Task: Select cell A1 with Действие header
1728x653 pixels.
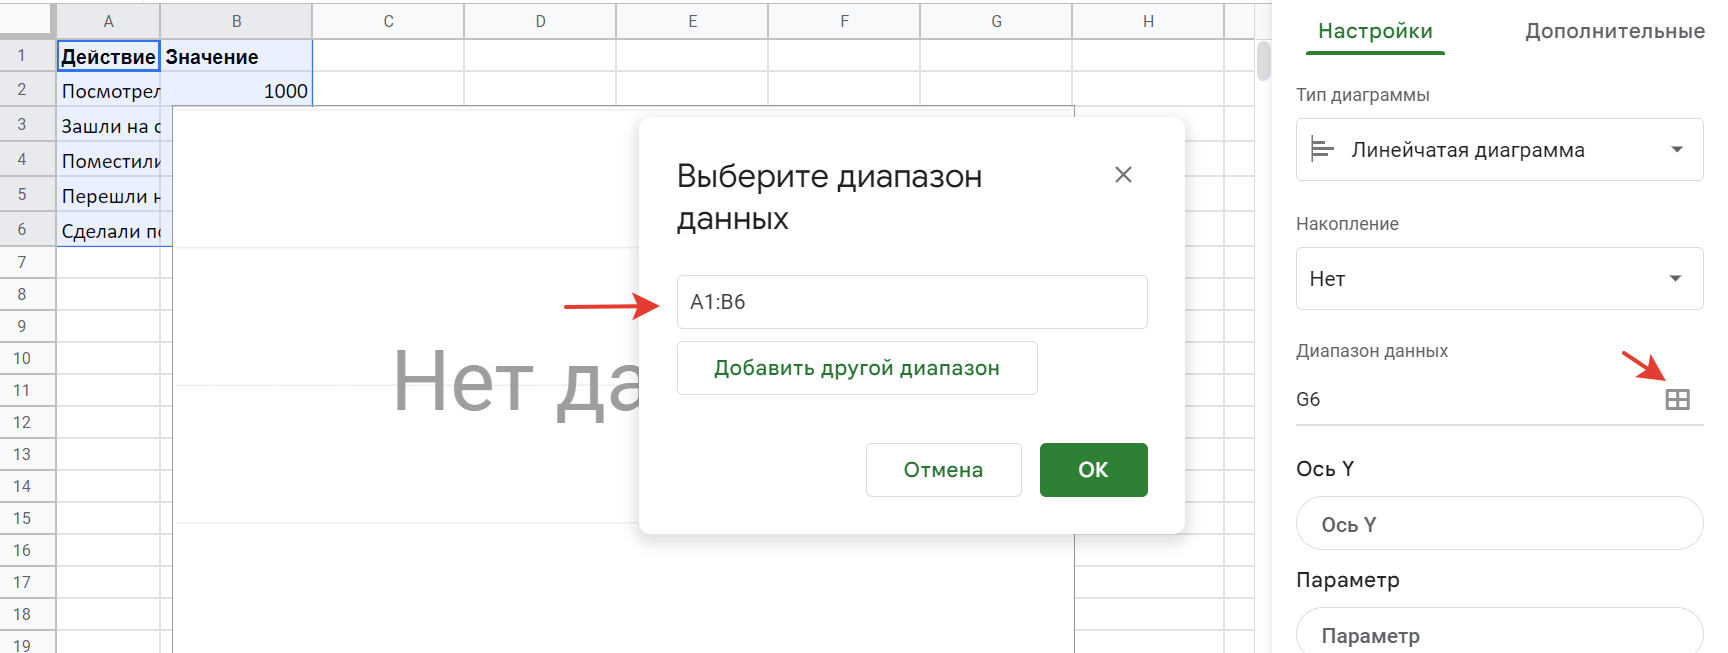Action: [x=108, y=57]
